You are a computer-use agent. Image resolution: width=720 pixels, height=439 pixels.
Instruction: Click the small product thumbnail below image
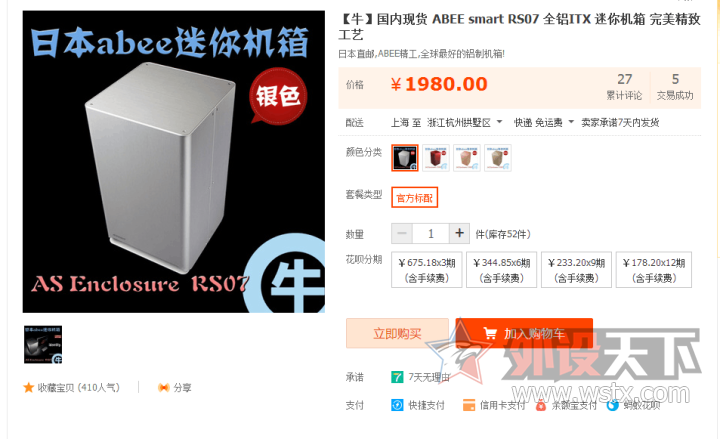tap(43, 345)
